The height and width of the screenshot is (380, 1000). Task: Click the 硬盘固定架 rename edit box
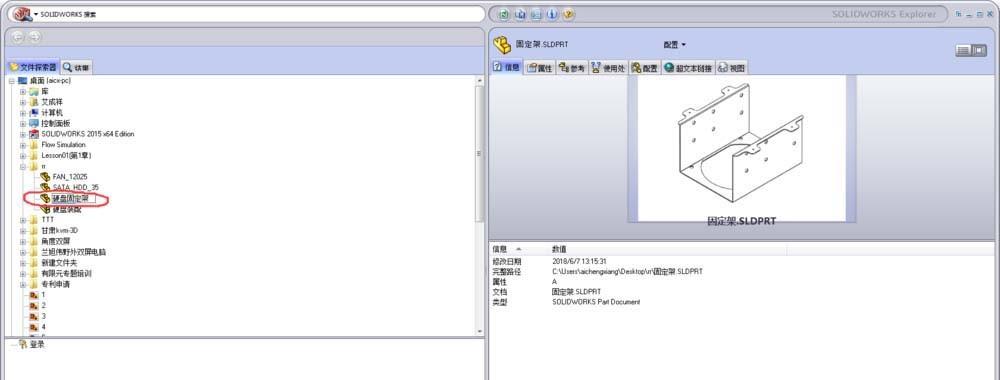tap(73, 199)
